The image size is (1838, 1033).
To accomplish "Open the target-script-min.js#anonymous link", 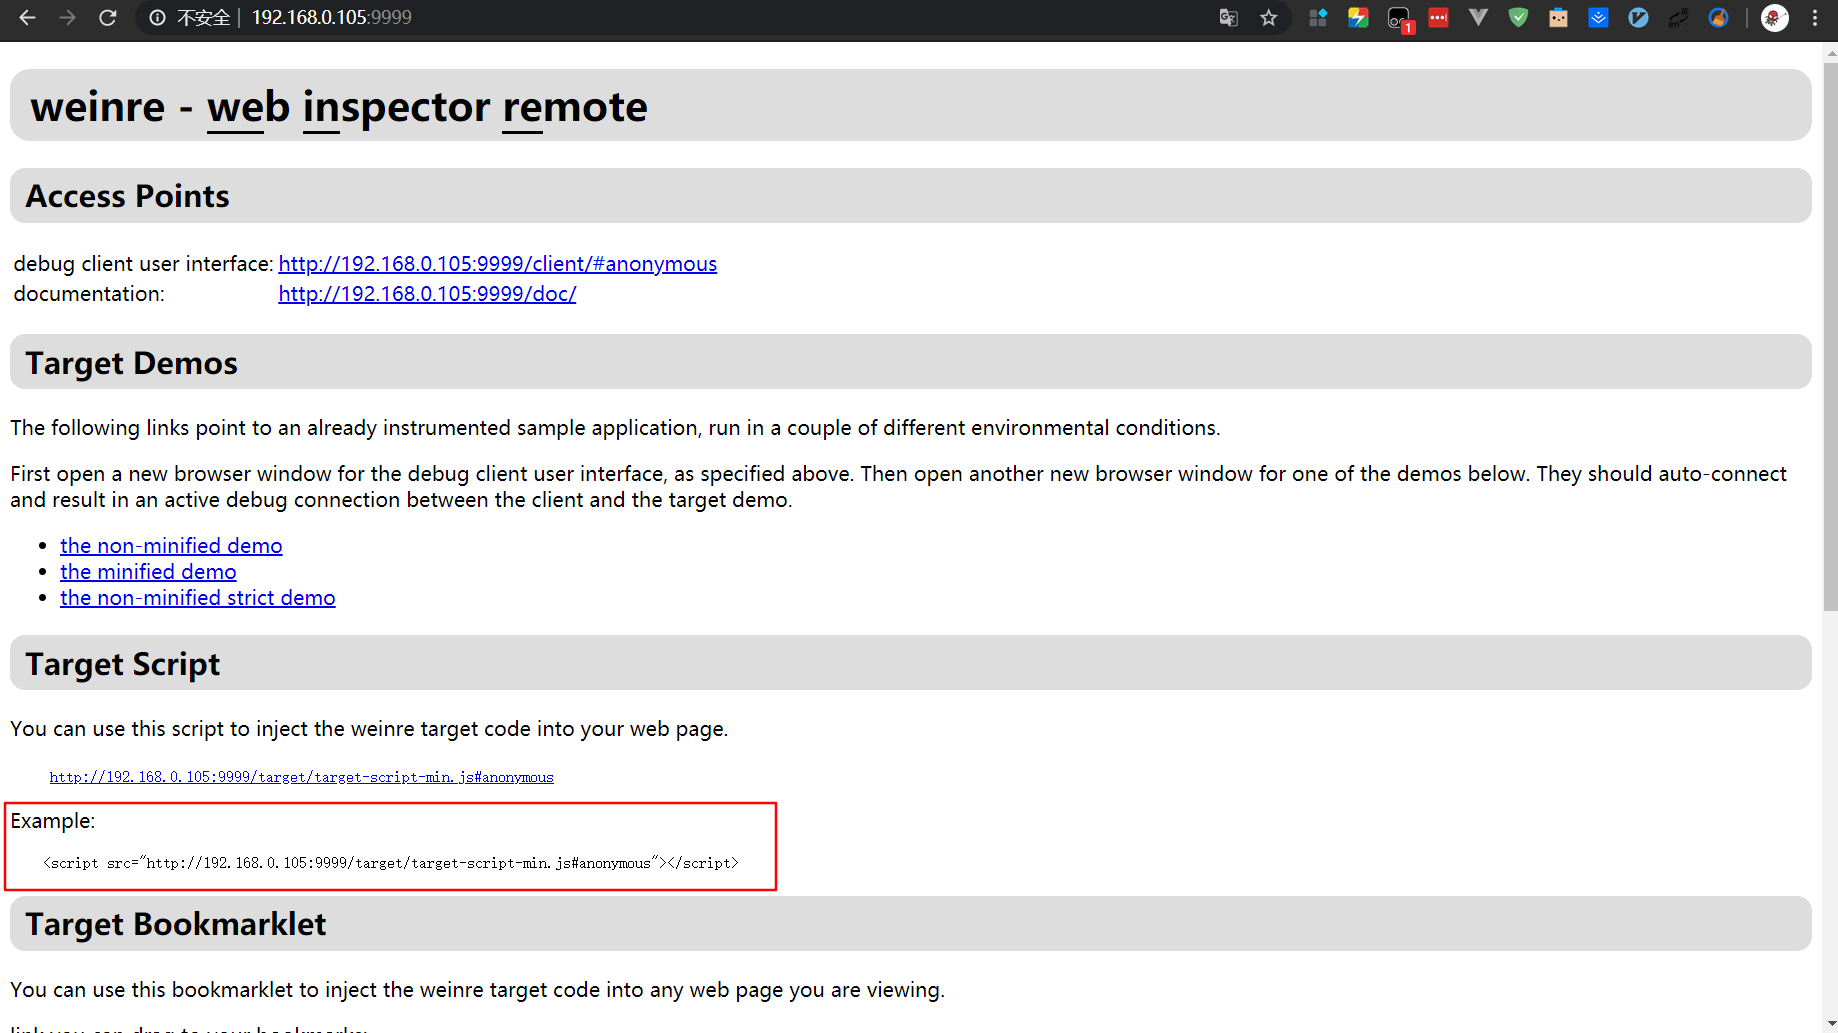I will (301, 777).
